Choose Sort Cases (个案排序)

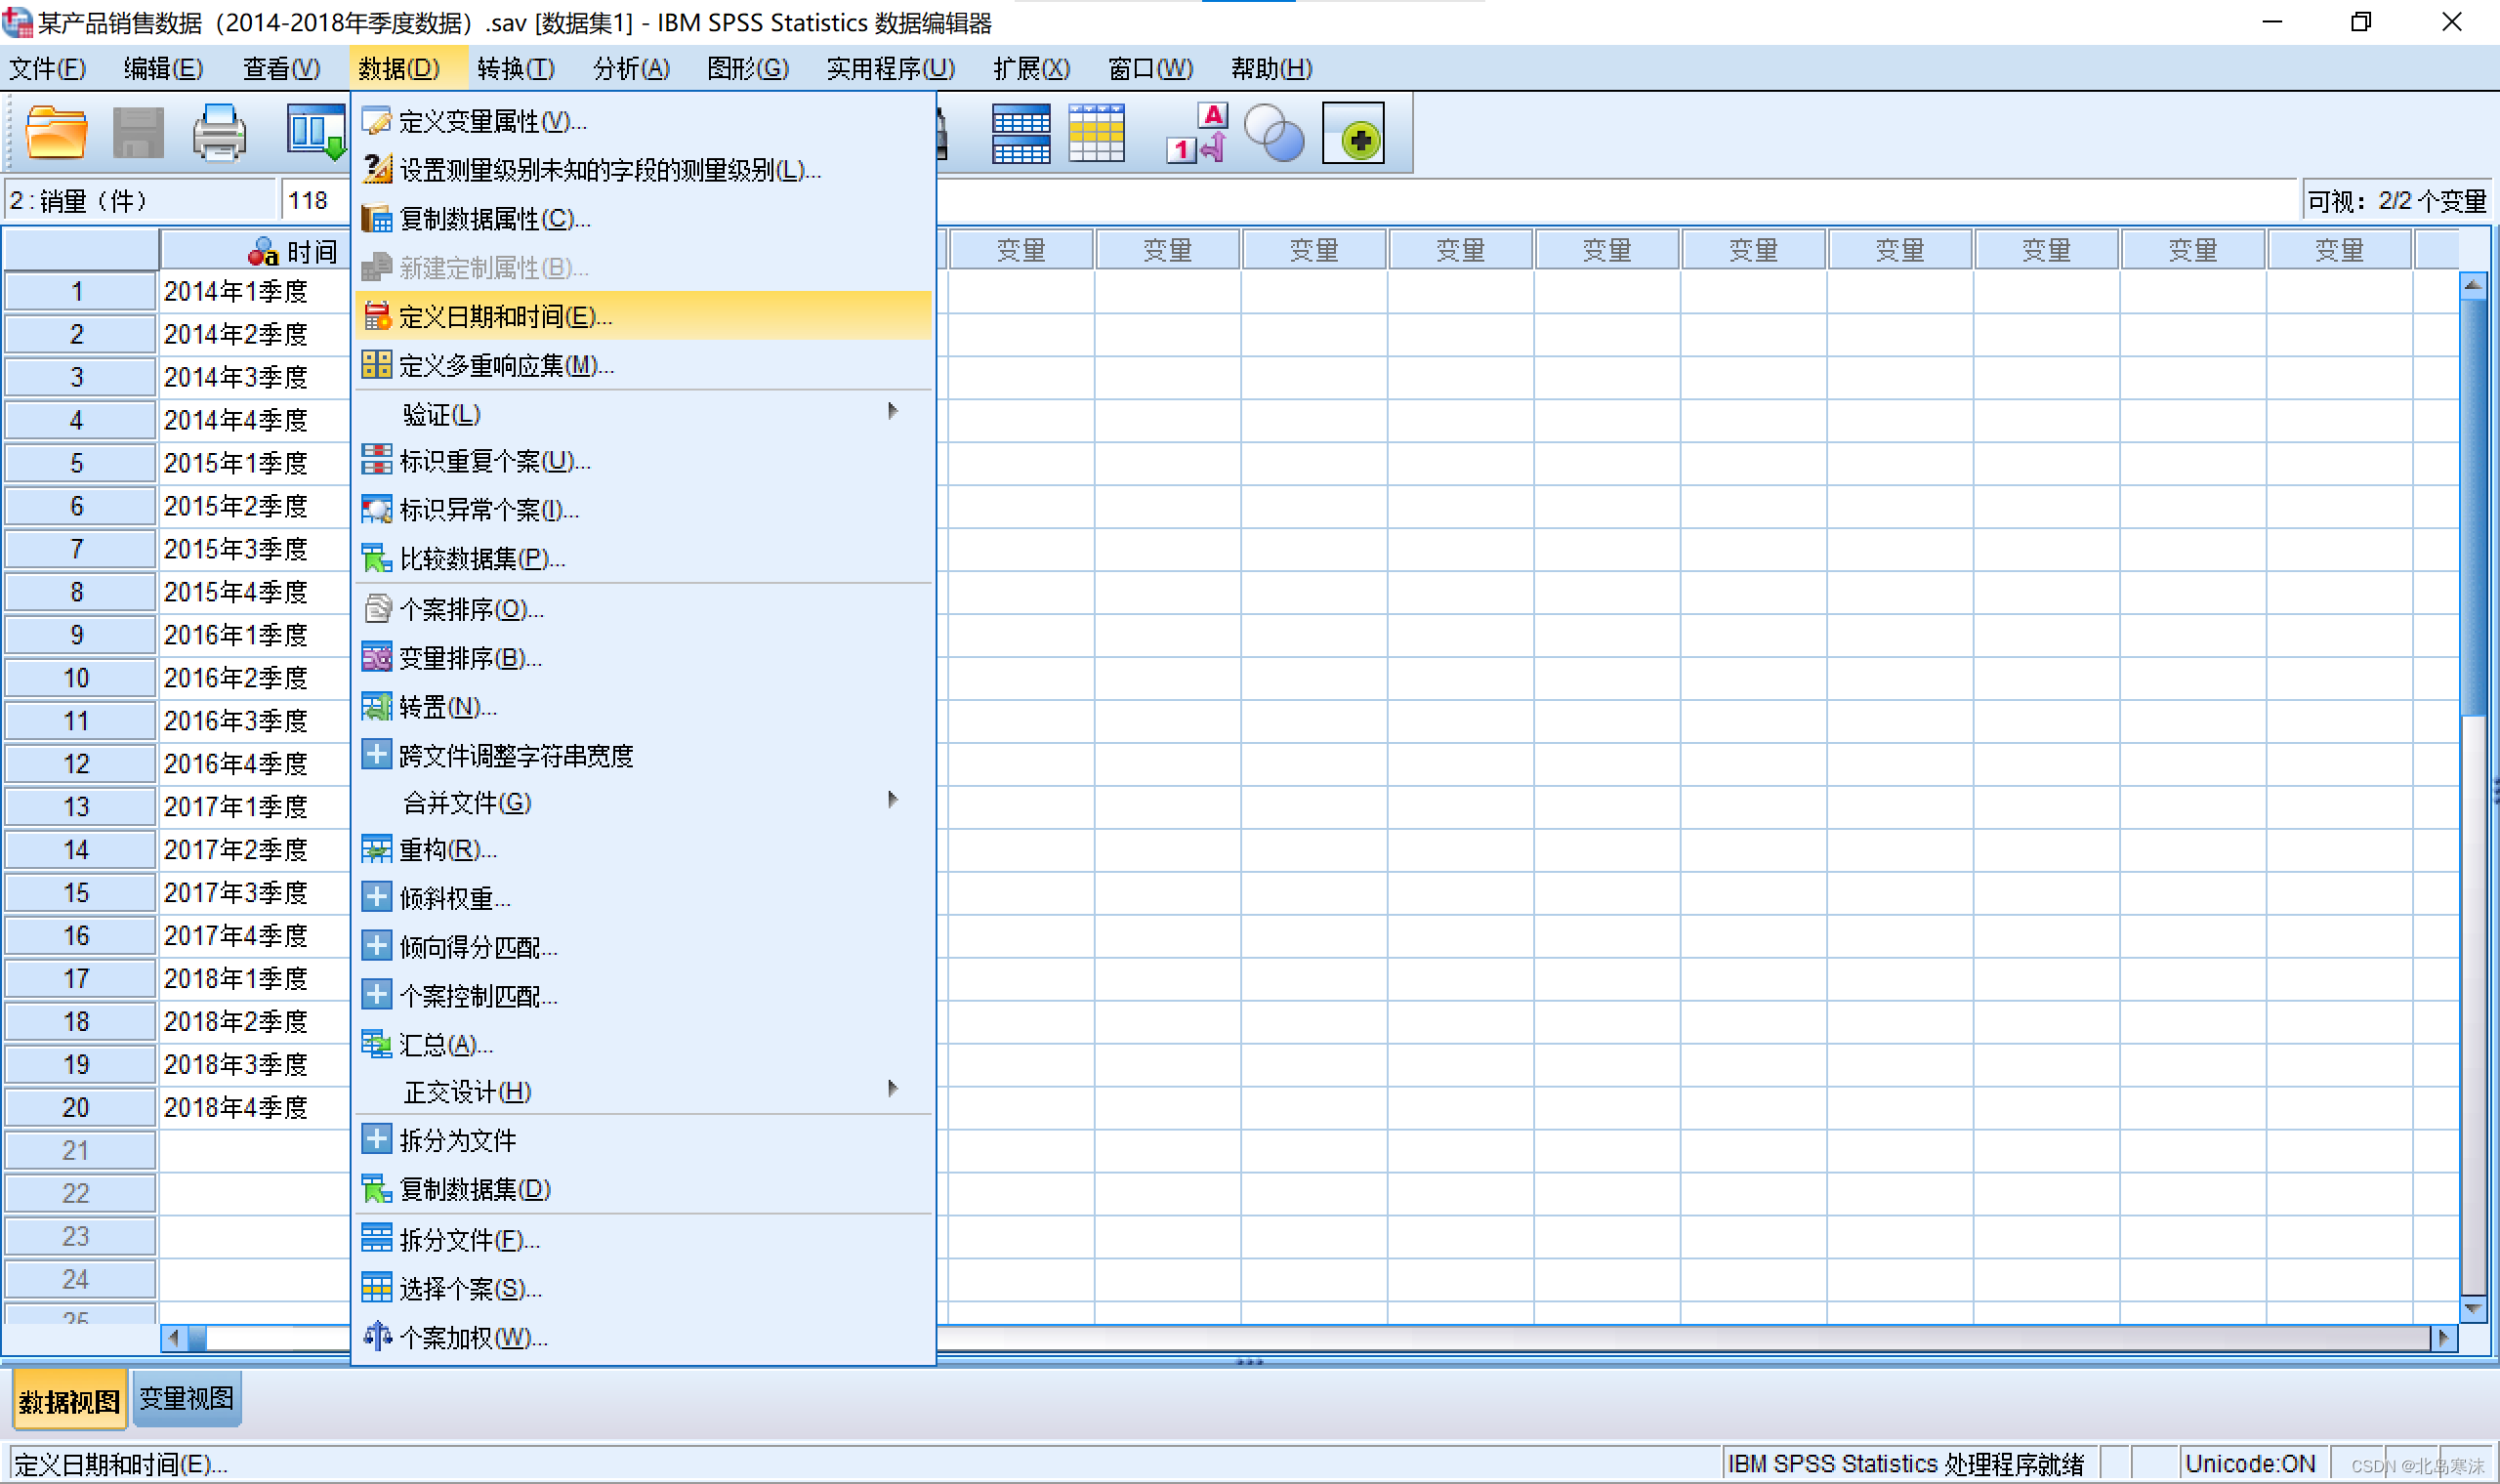(x=644, y=609)
